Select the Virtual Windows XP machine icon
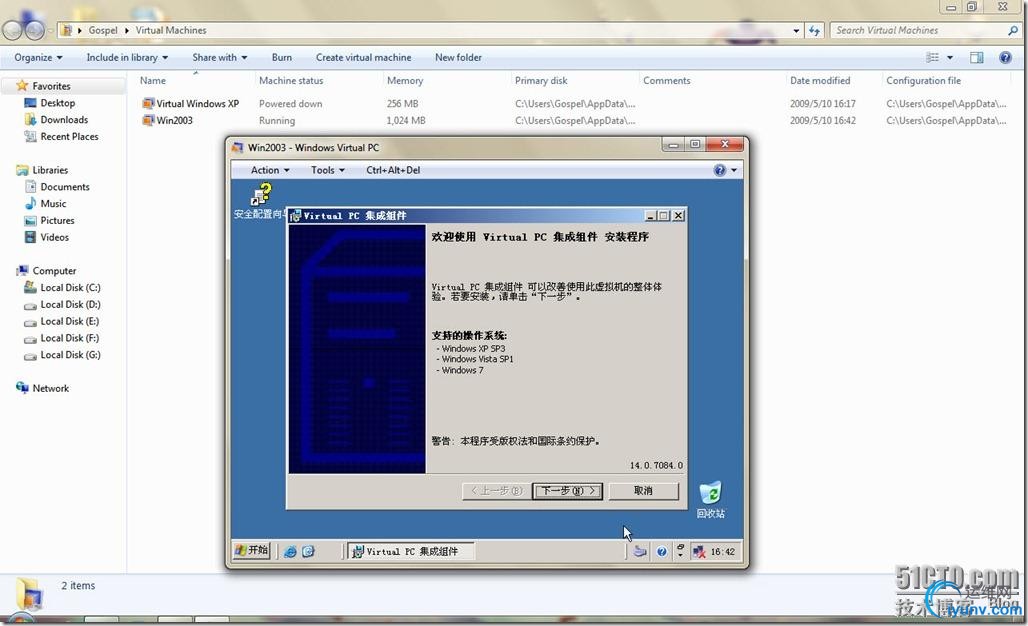Screen dimensions: 1028x626 pyautogui.click(x=148, y=104)
